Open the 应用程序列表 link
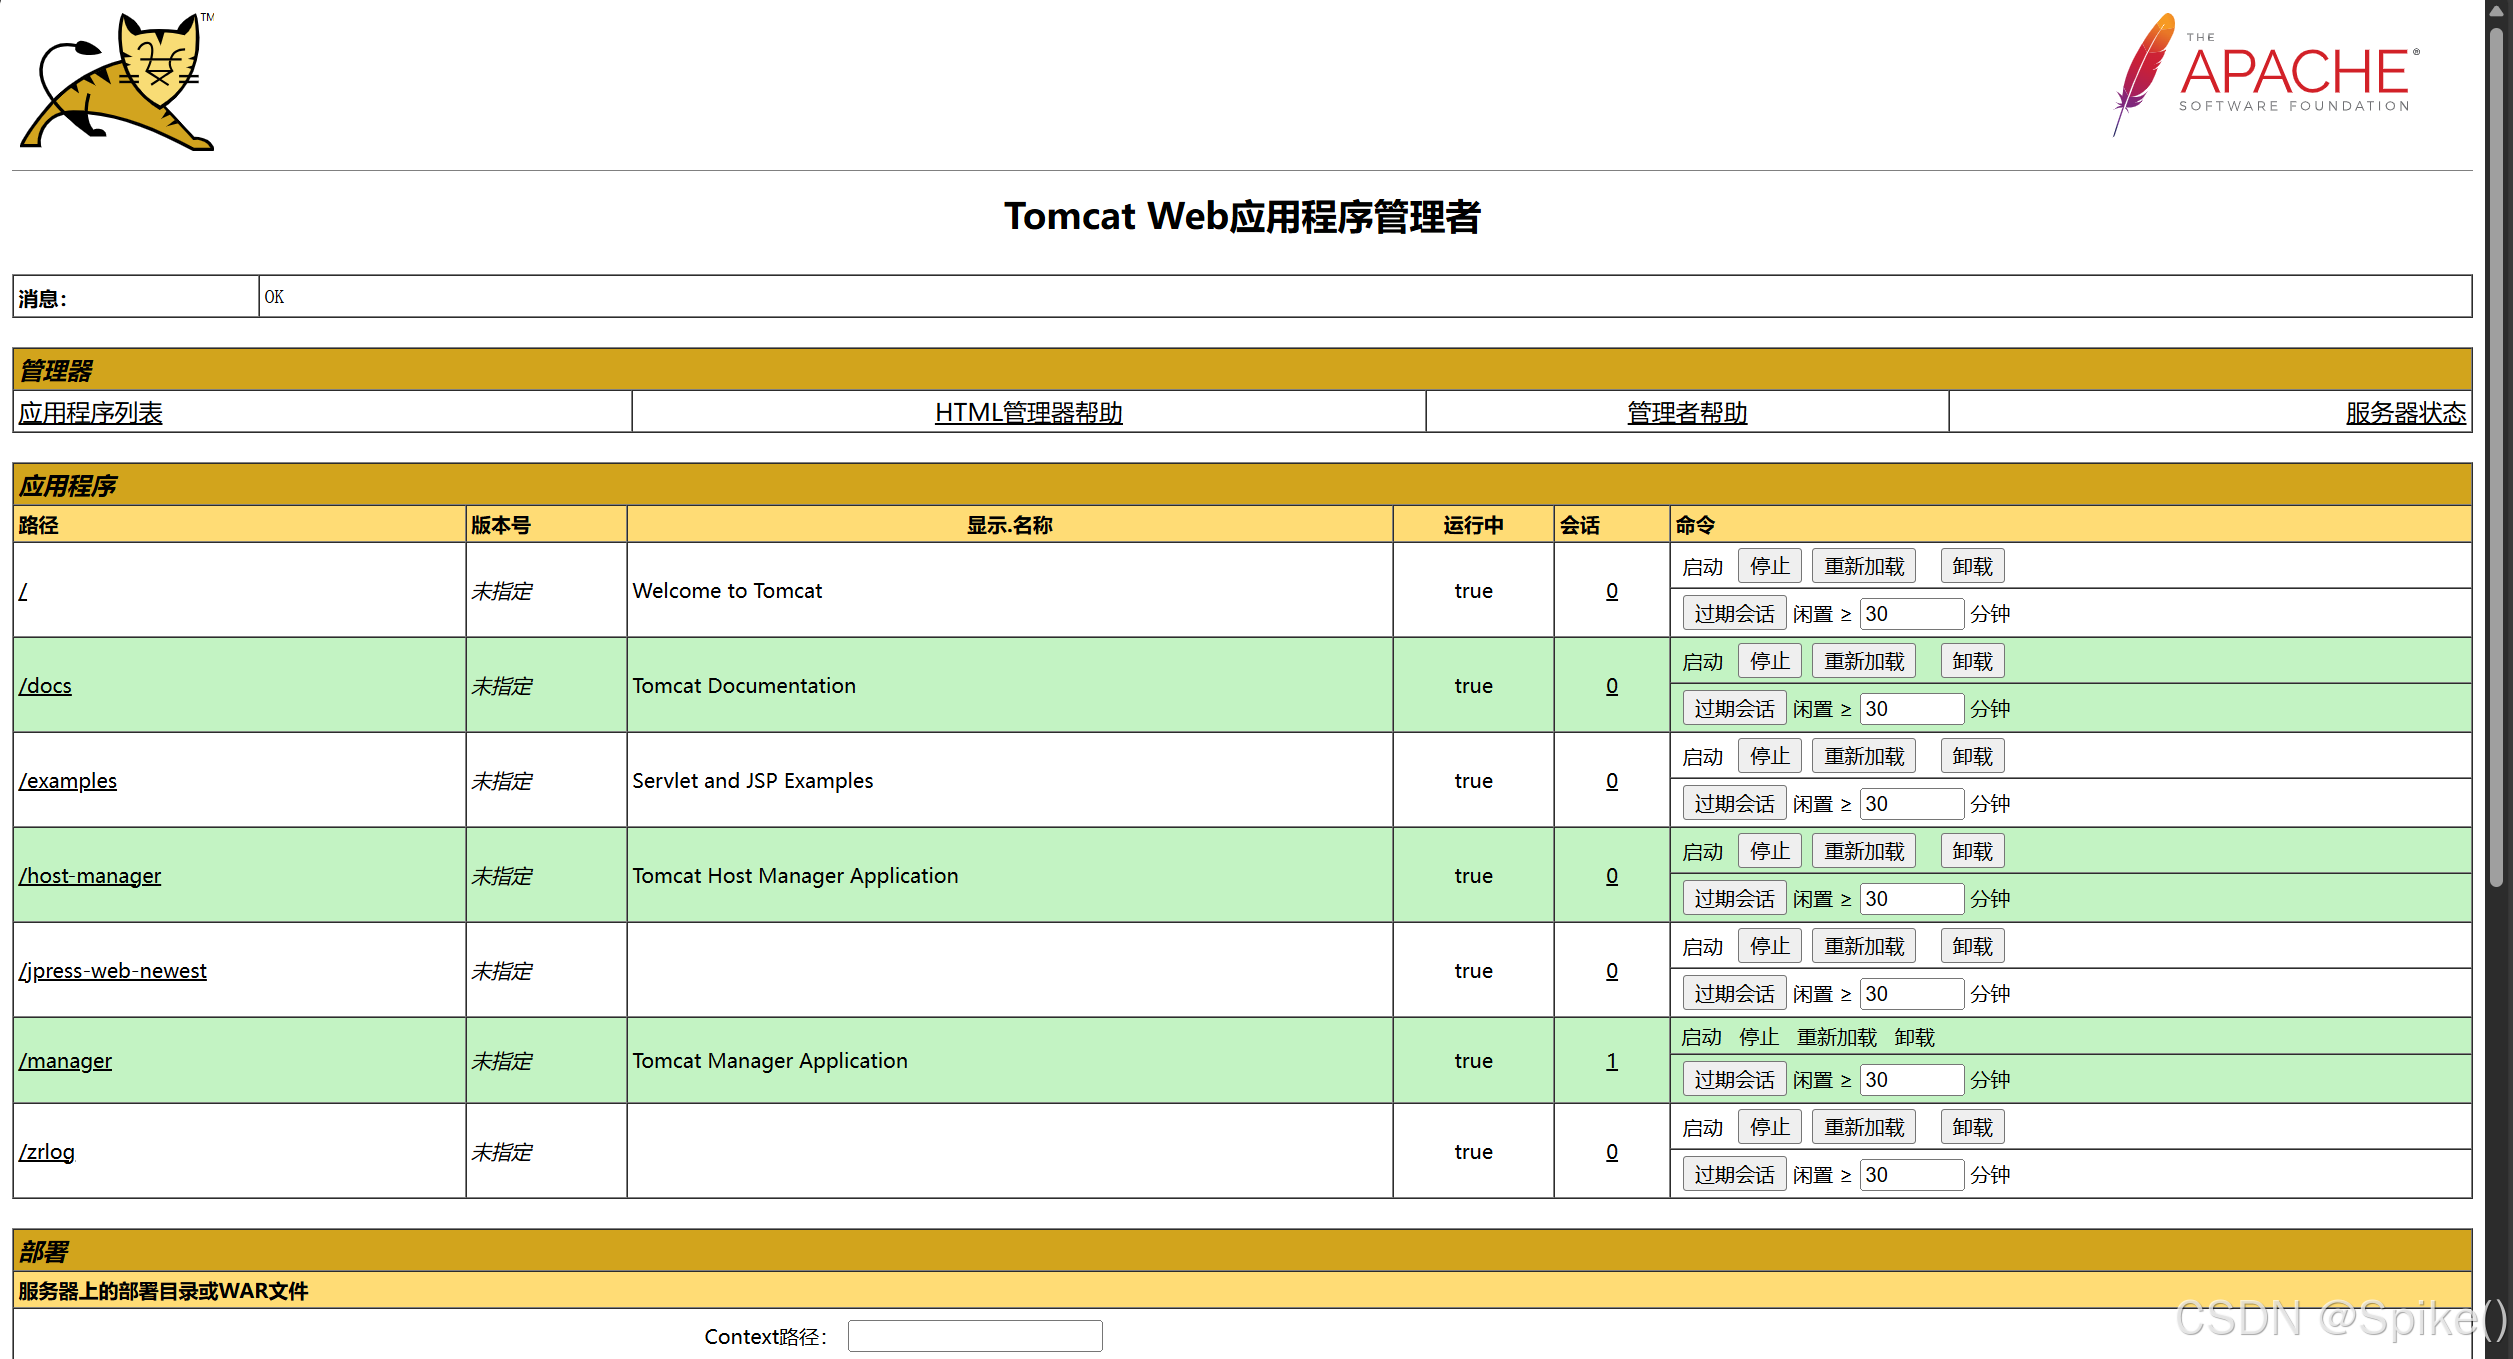 [x=90, y=412]
